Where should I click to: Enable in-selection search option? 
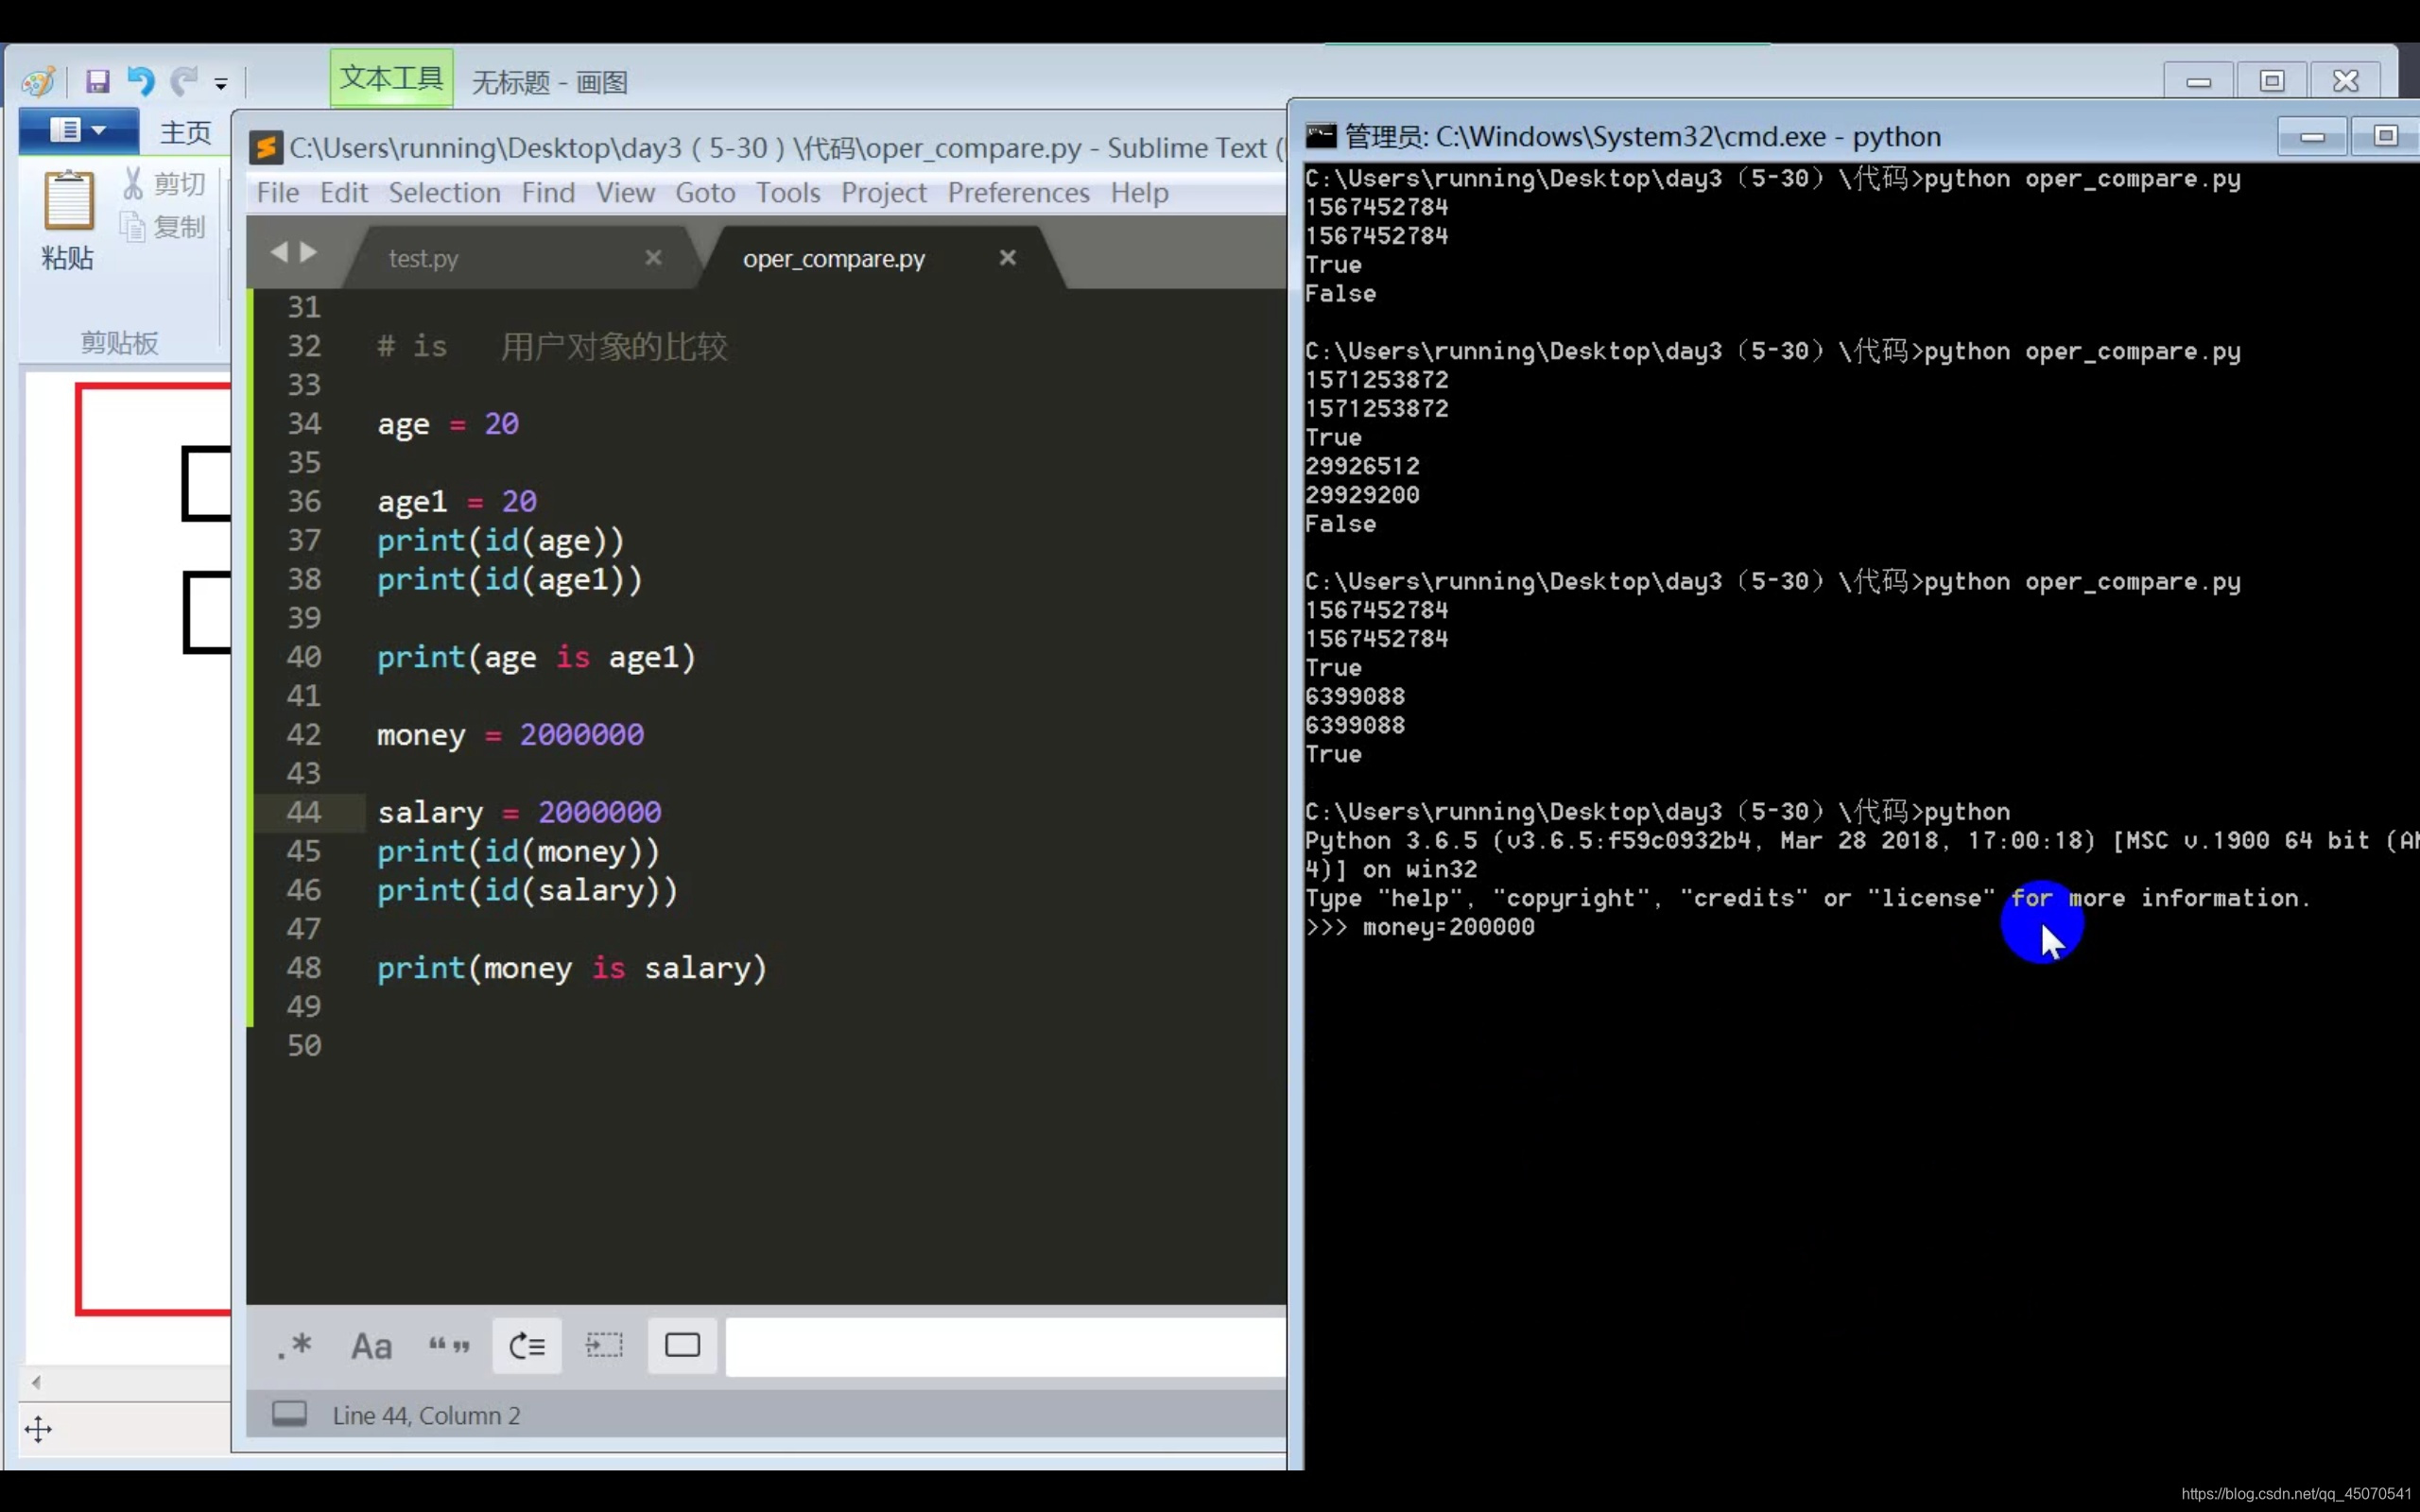point(604,1346)
